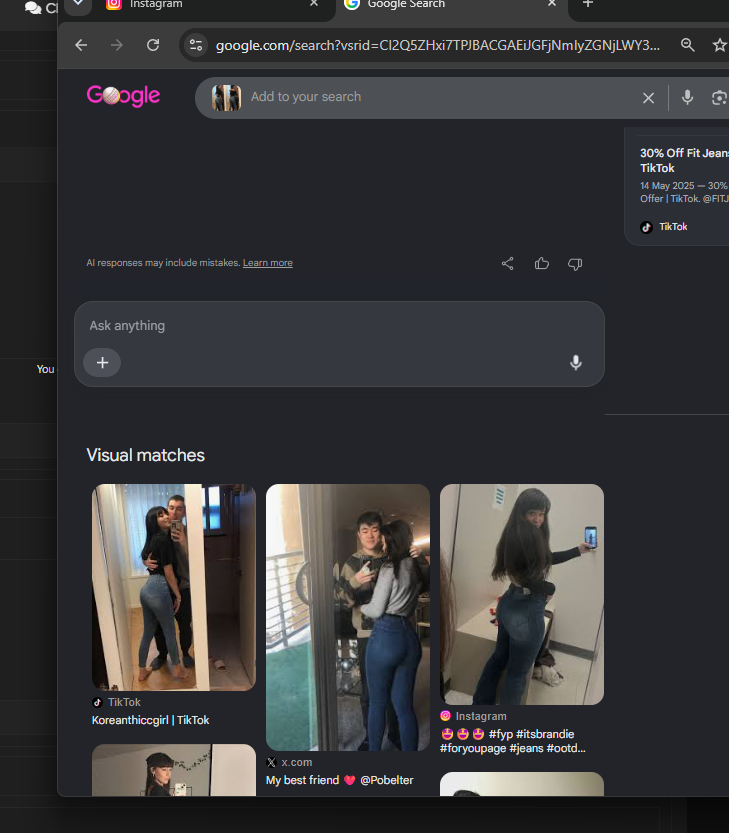729x833 pixels.
Task: Clear the search with the X icon
Action: click(x=648, y=98)
